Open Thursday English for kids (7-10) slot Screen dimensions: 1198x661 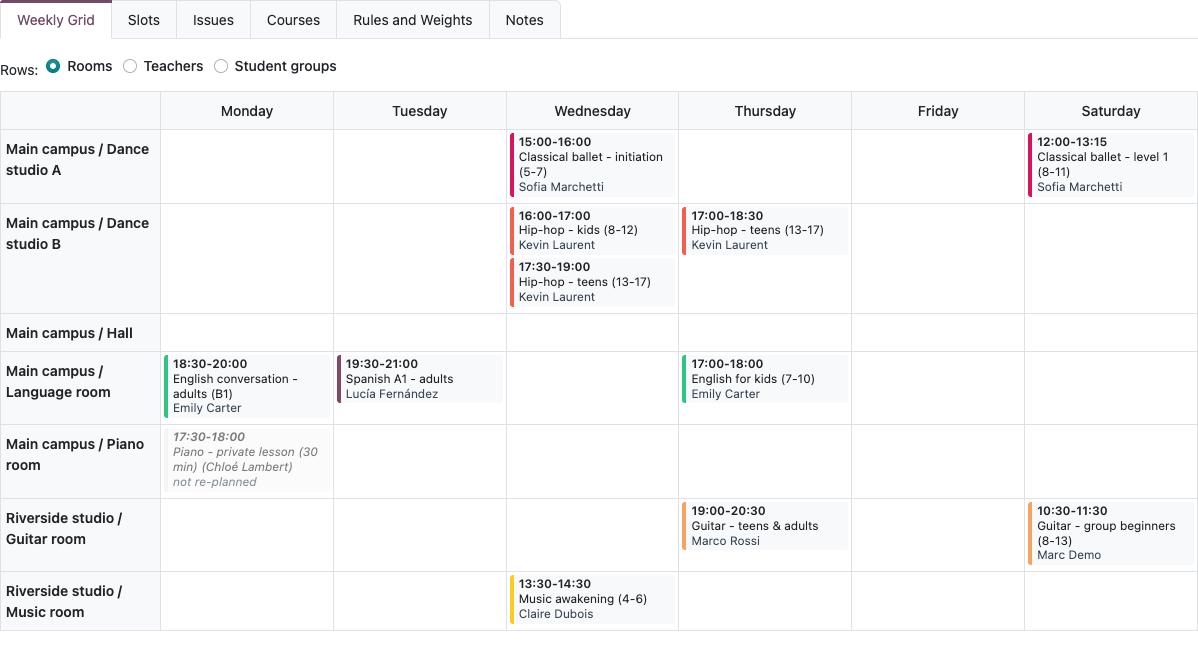tap(765, 379)
